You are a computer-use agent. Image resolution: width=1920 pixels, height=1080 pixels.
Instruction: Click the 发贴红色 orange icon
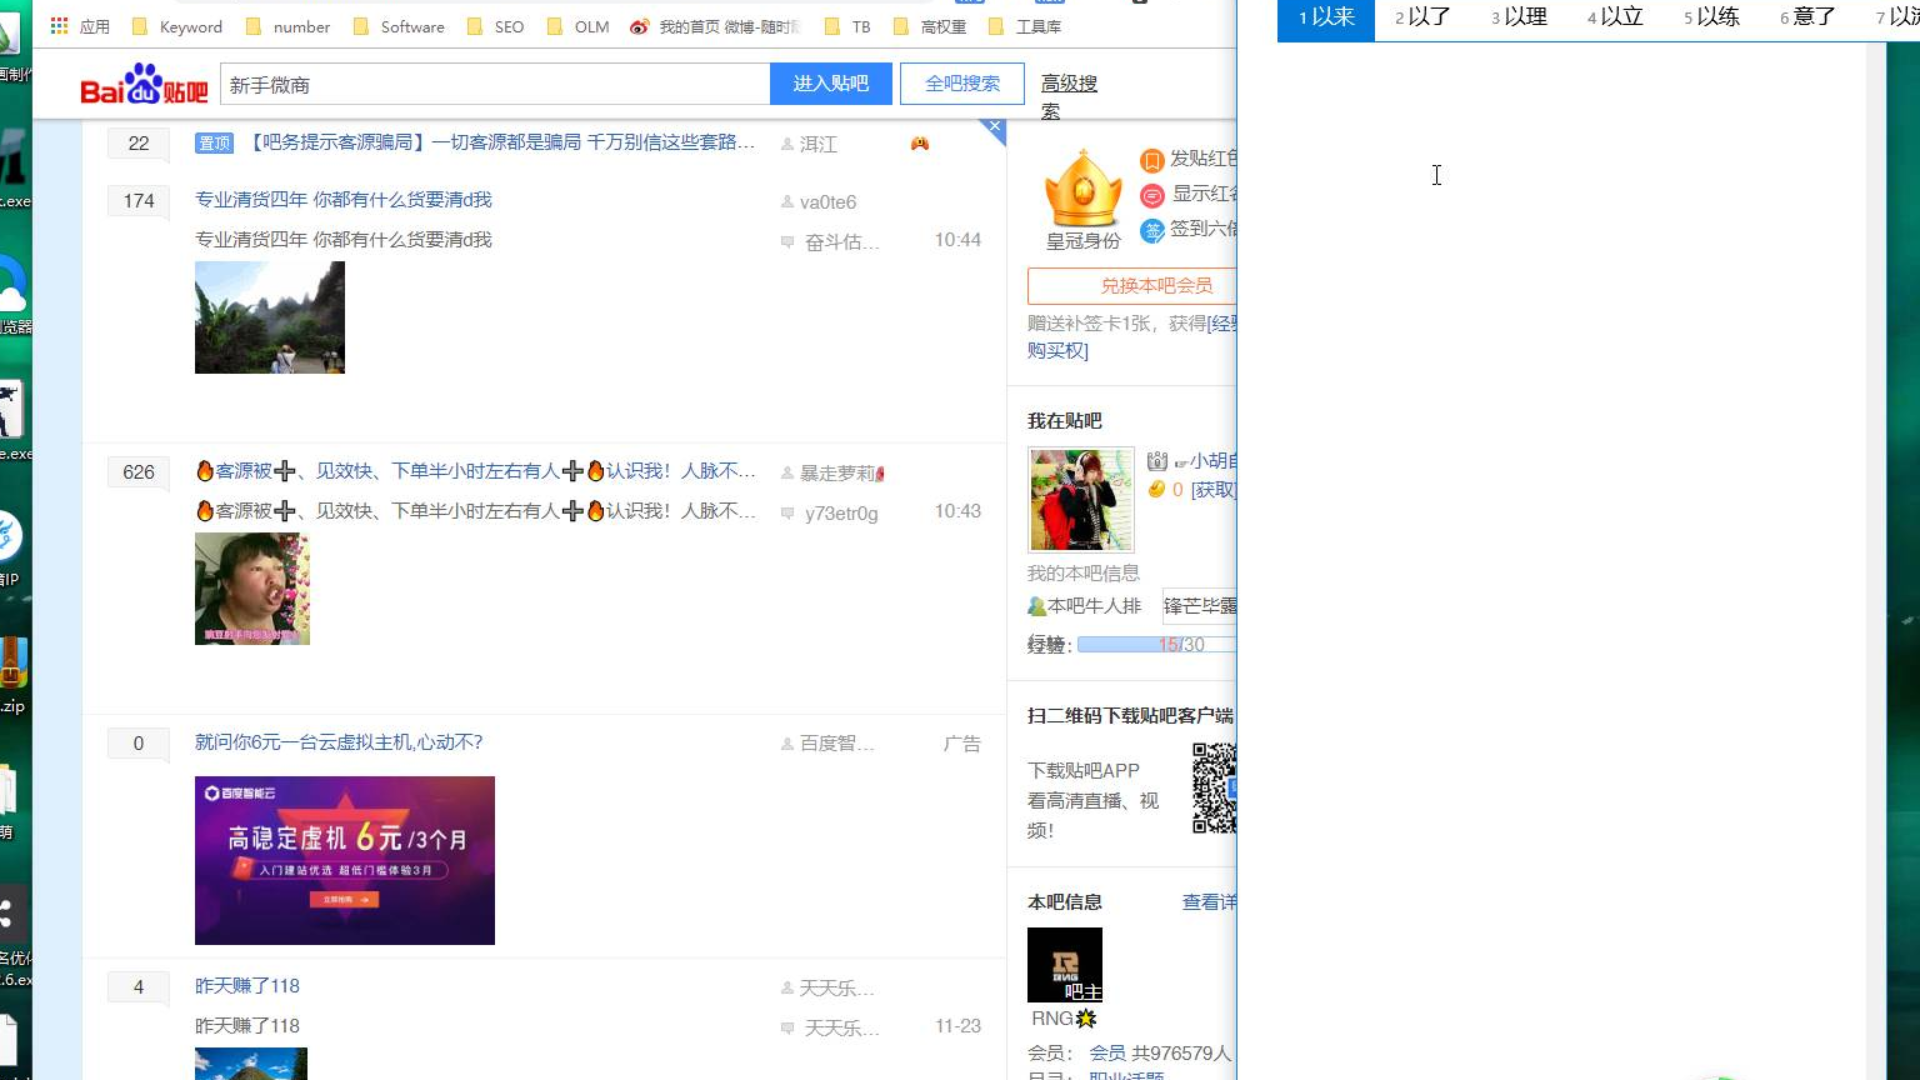(1152, 160)
